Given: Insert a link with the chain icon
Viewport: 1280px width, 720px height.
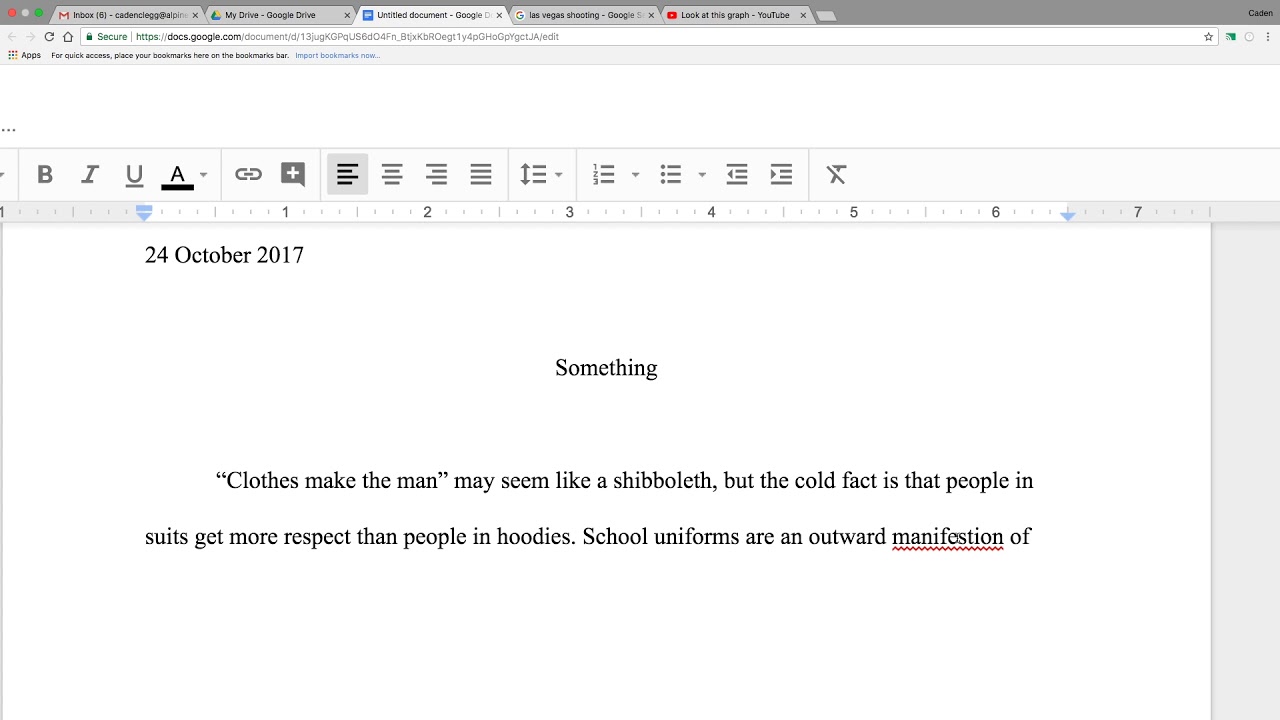Looking at the screenshot, I should (248, 175).
